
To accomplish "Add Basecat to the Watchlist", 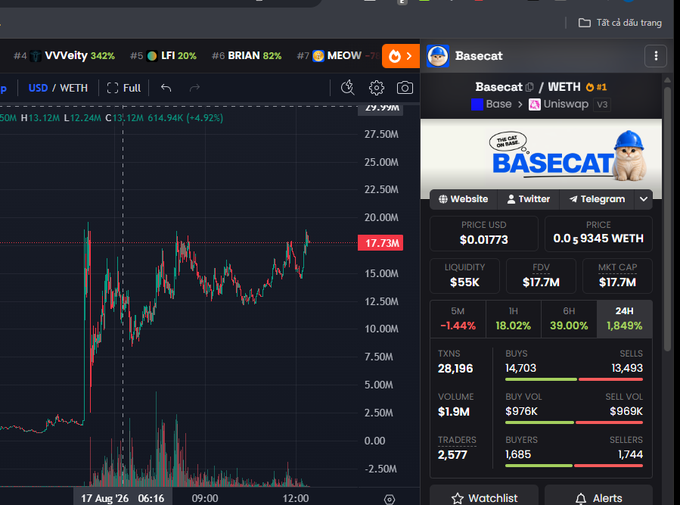I will [x=484, y=497].
